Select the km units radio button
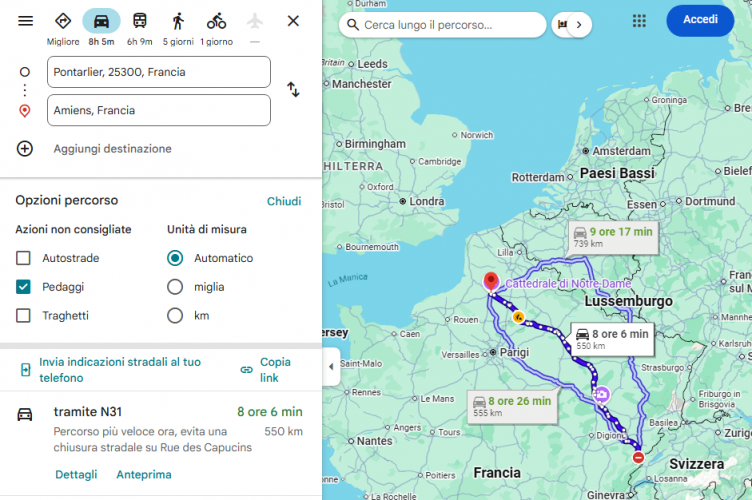The width and height of the screenshot is (752, 500). [x=175, y=315]
